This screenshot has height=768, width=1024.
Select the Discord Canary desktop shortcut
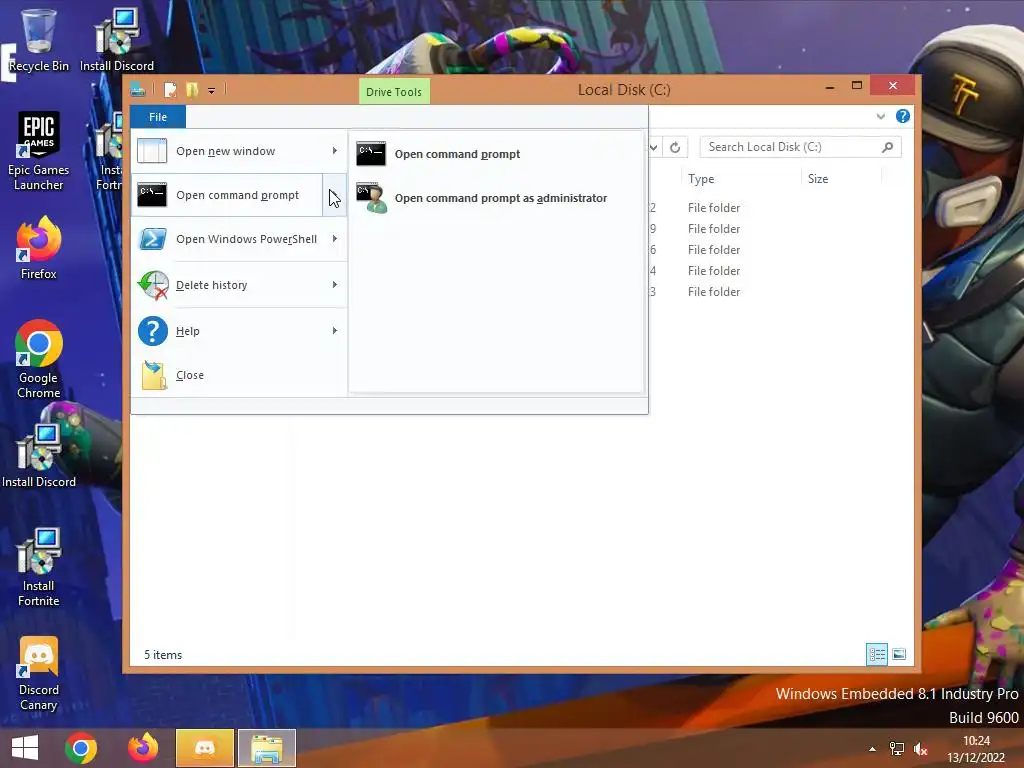[x=38, y=673]
